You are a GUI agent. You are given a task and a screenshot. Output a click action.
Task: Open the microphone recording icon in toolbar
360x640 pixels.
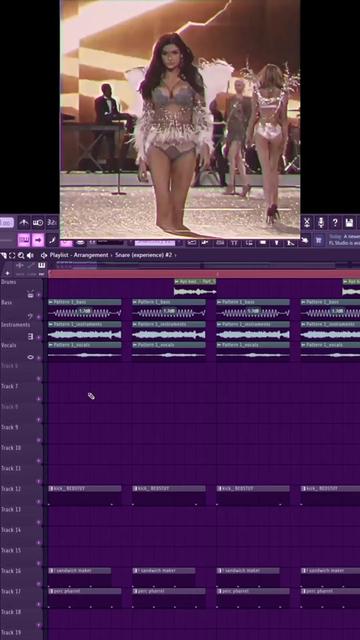(x=321, y=222)
